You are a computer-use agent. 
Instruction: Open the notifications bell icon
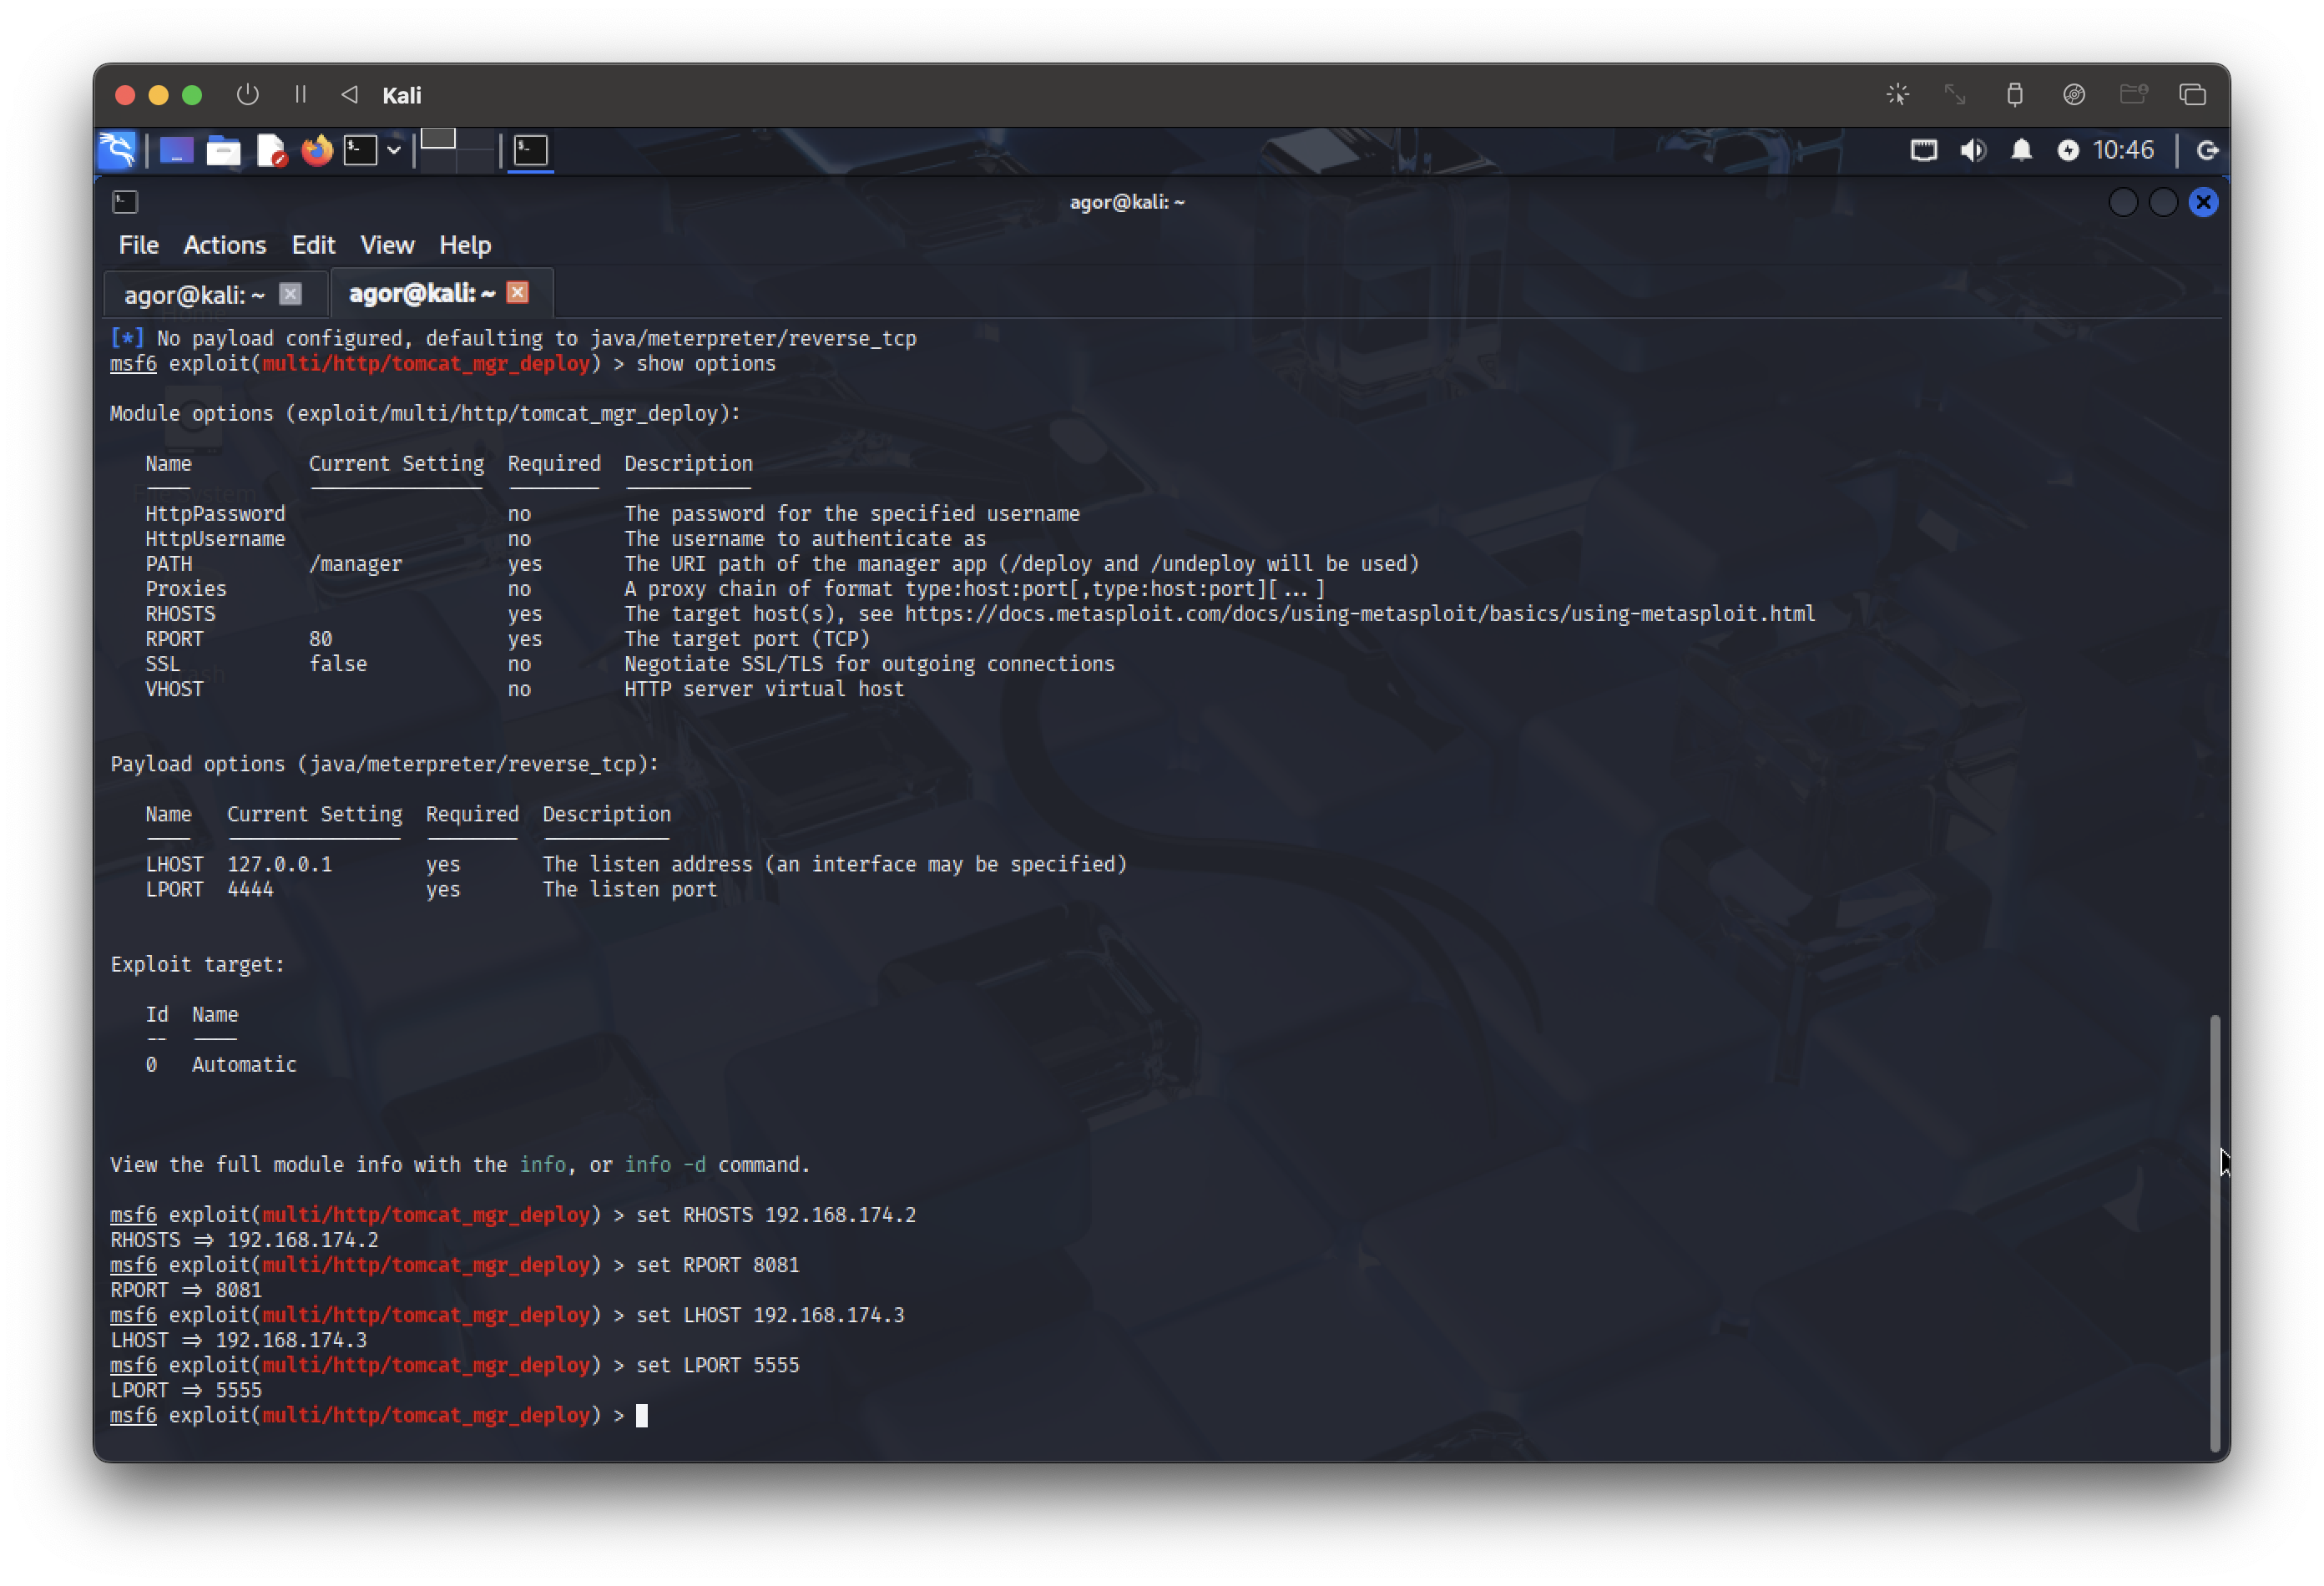[2021, 150]
